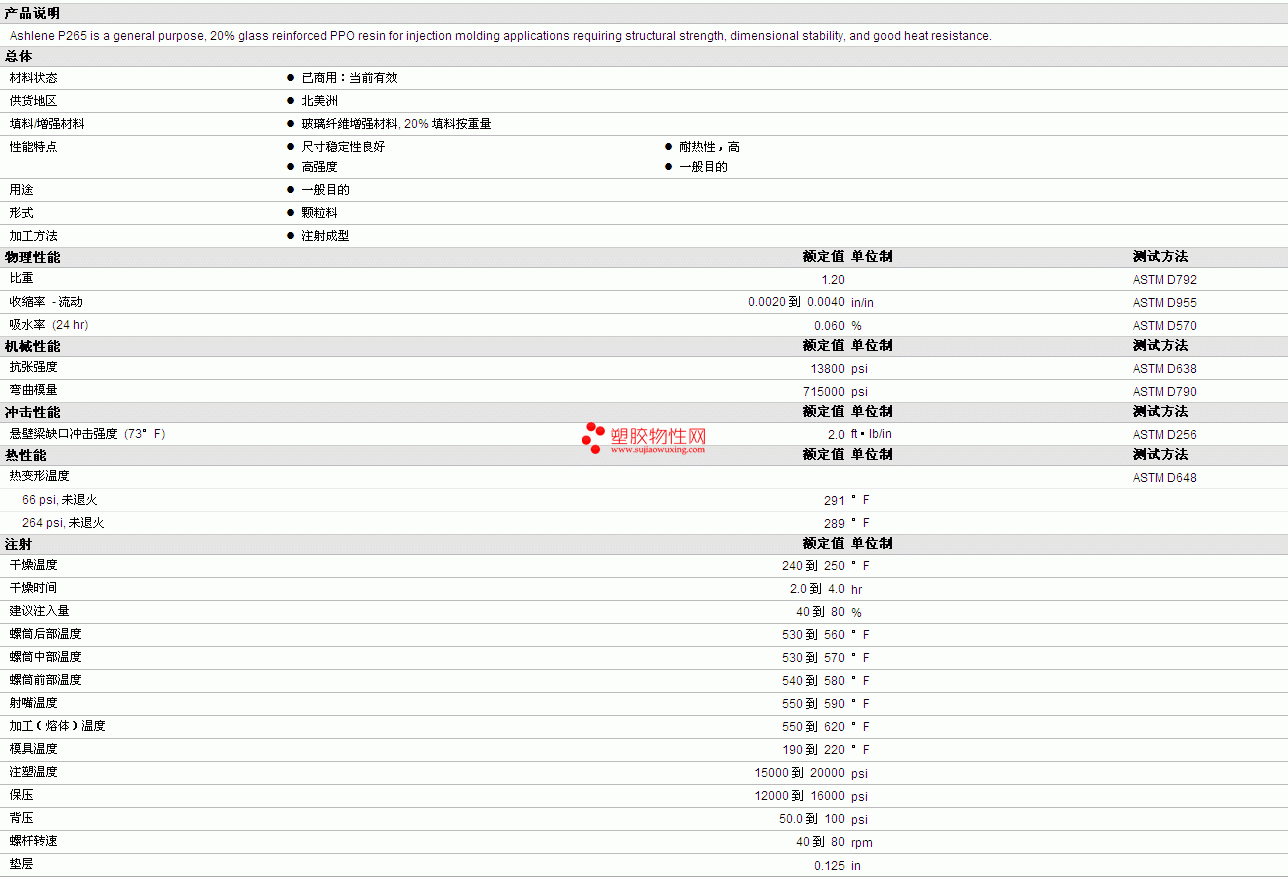Select the "ASTM D638" test method

click(x=1164, y=369)
